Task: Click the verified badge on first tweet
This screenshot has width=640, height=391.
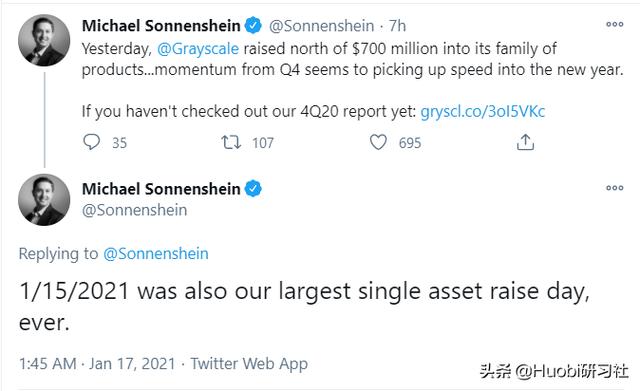Action: (x=253, y=25)
